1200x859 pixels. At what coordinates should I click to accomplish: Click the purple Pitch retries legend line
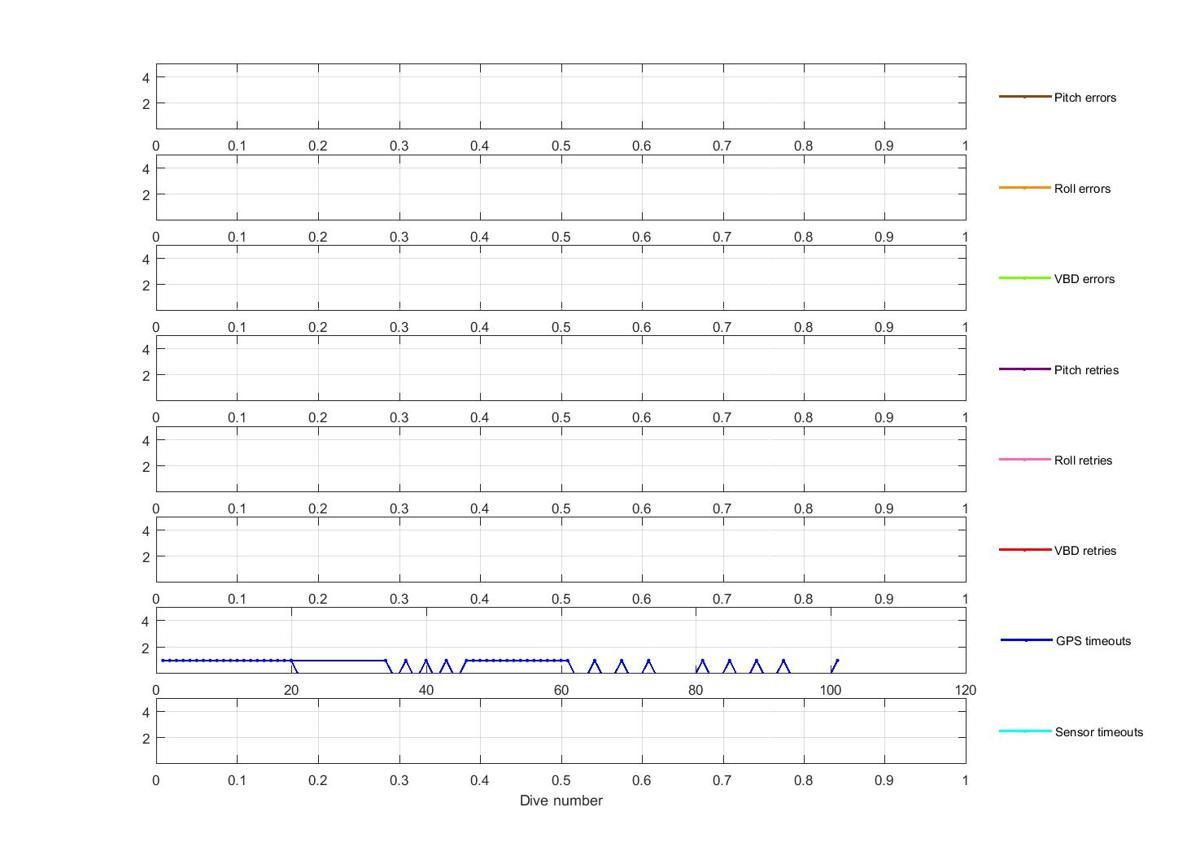coord(1025,369)
